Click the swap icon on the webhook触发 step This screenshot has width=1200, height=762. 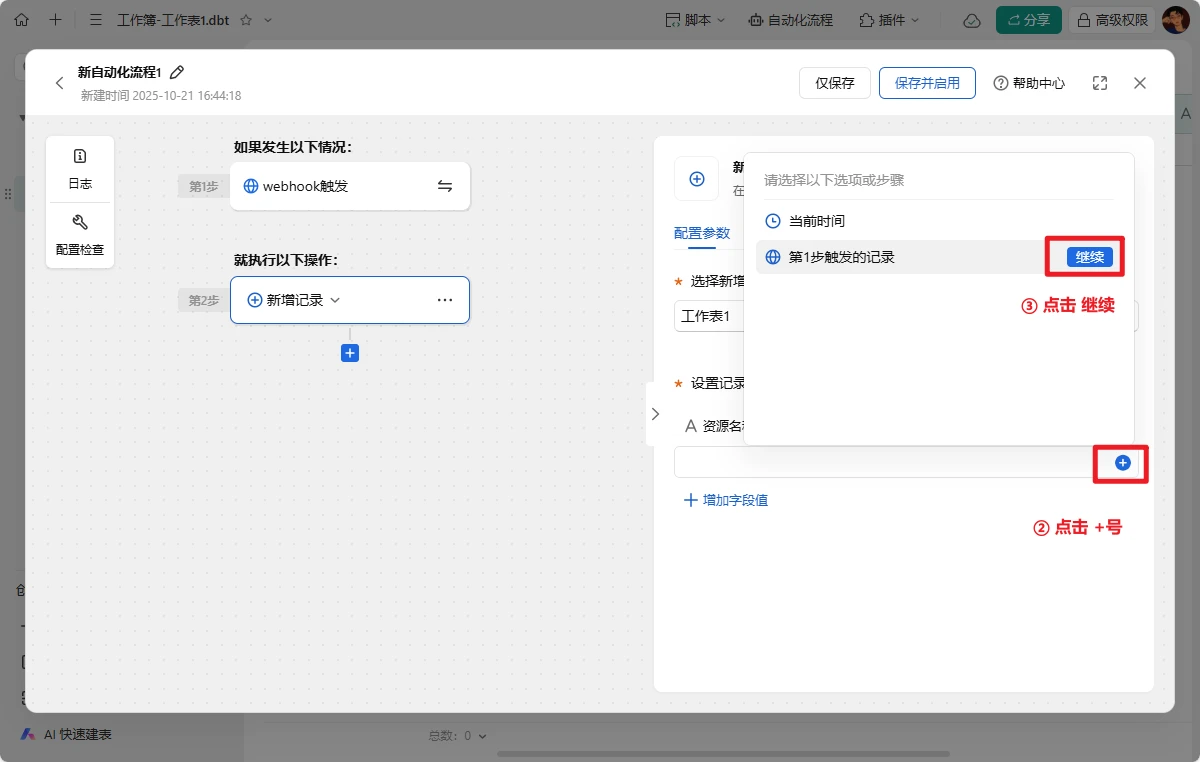(x=445, y=186)
